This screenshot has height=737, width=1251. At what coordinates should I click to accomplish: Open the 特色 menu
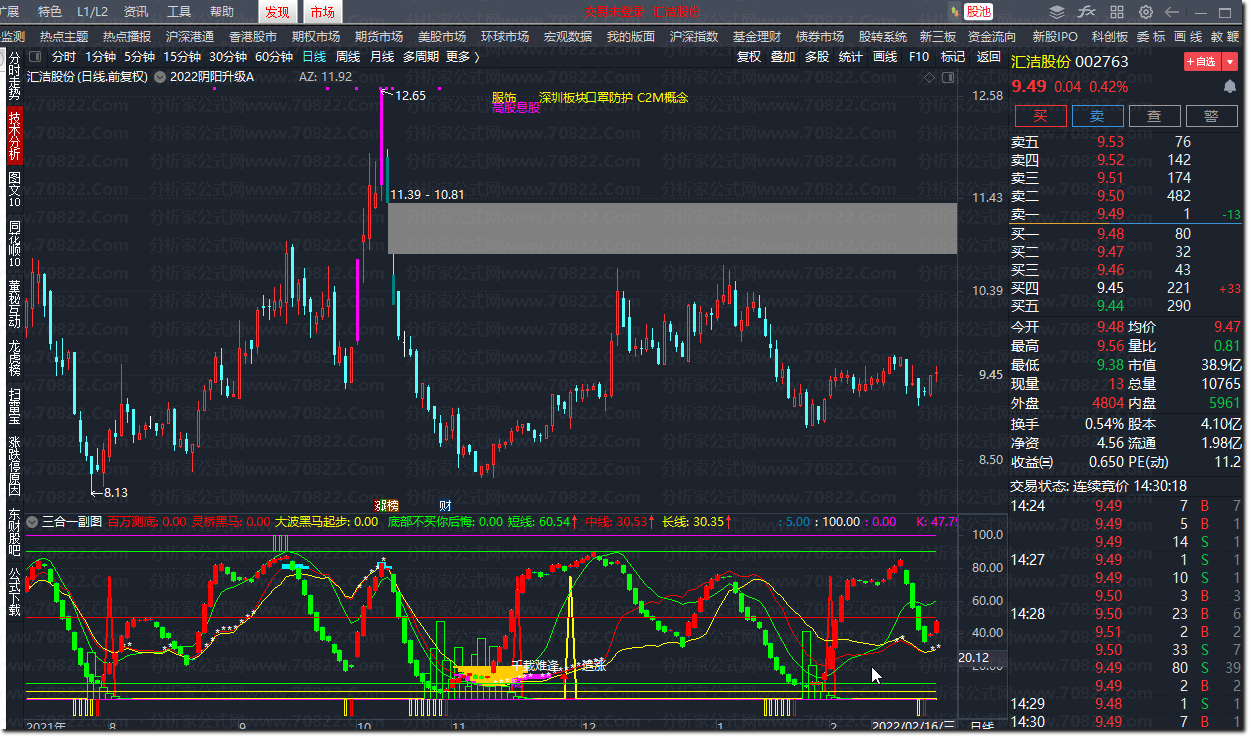(49, 12)
